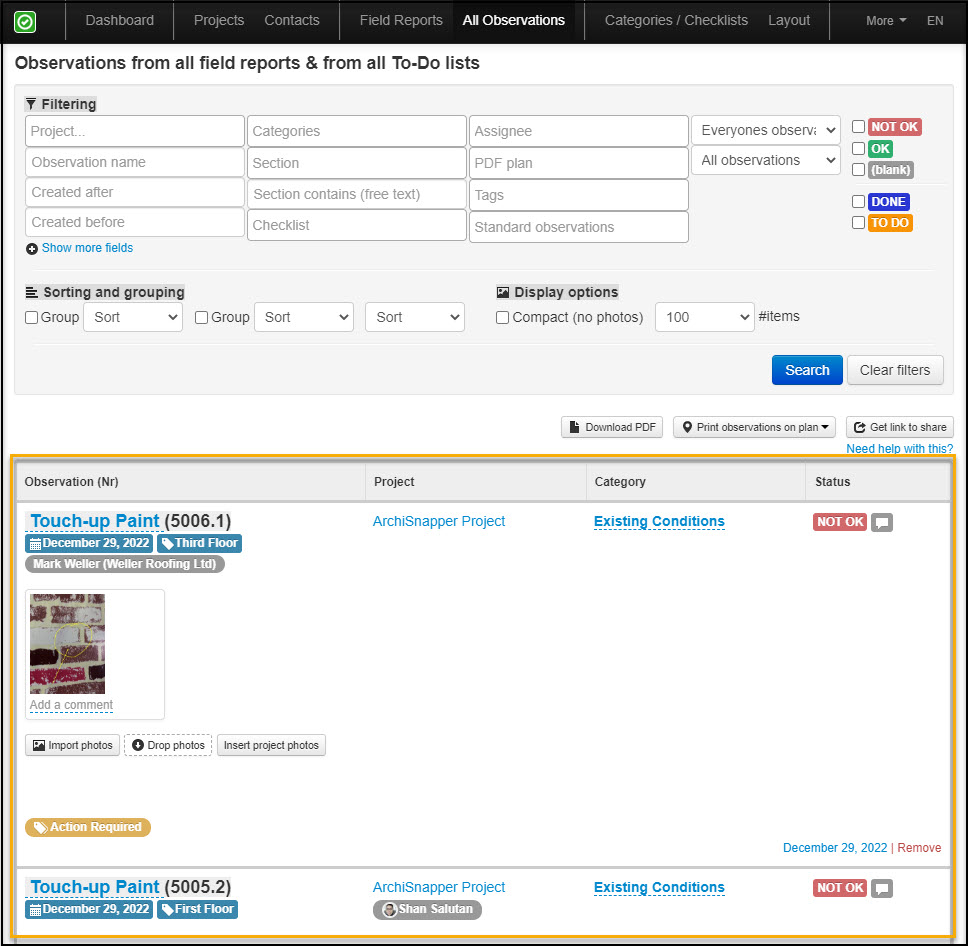Select the All Observations tab
This screenshot has width=968, height=946.
pos(514,20)
